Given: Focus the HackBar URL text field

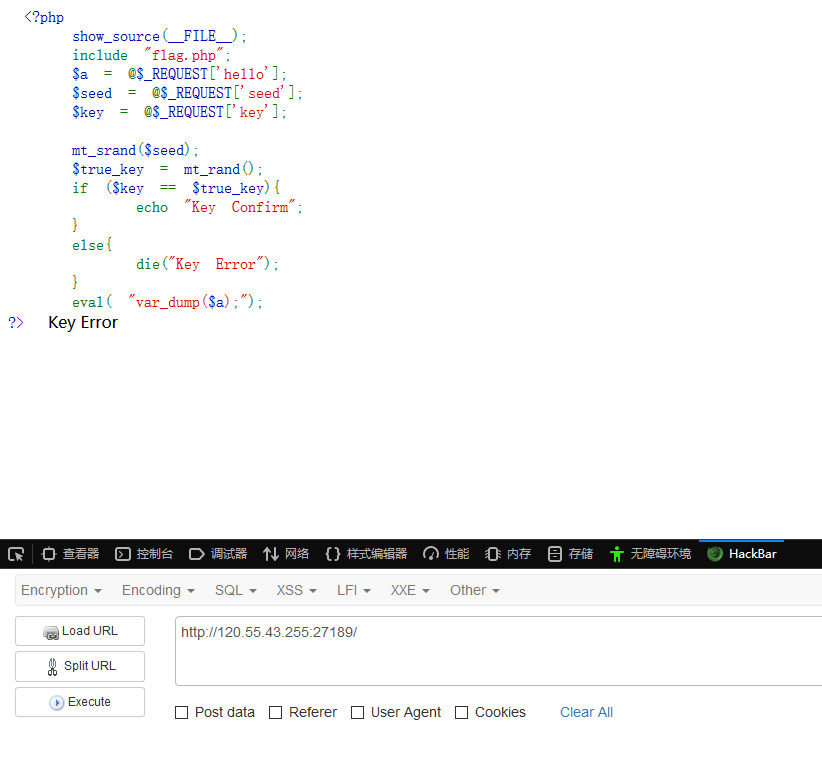Looking at the screenshot, I should pos(498,651).
